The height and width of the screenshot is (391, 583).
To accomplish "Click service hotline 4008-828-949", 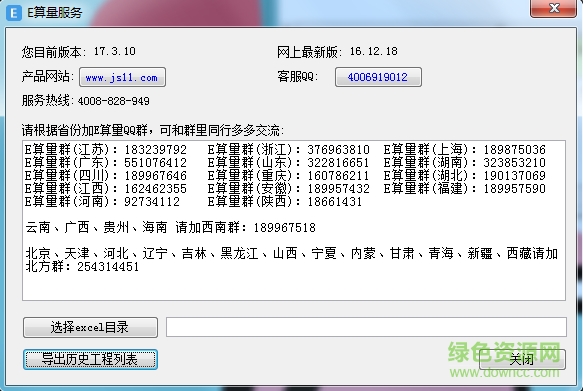I will click(114, 101).
